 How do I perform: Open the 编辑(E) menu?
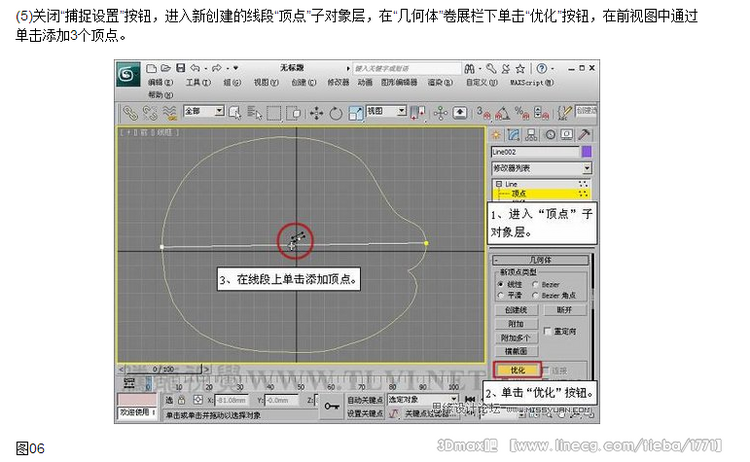pyautogui.click(x=161, y=83)
